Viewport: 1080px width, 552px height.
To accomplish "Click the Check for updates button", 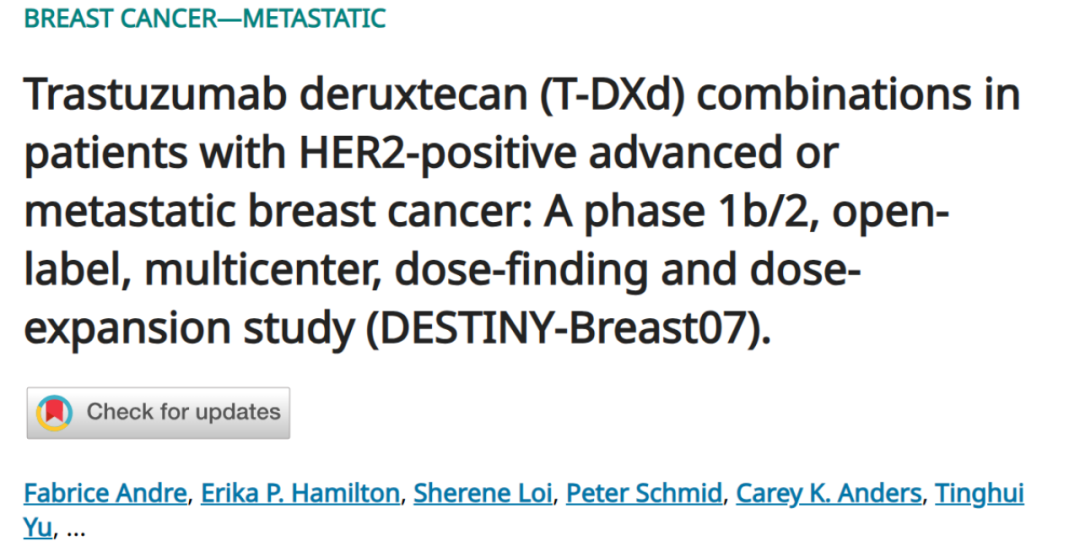I will click(x=158, y=413).
